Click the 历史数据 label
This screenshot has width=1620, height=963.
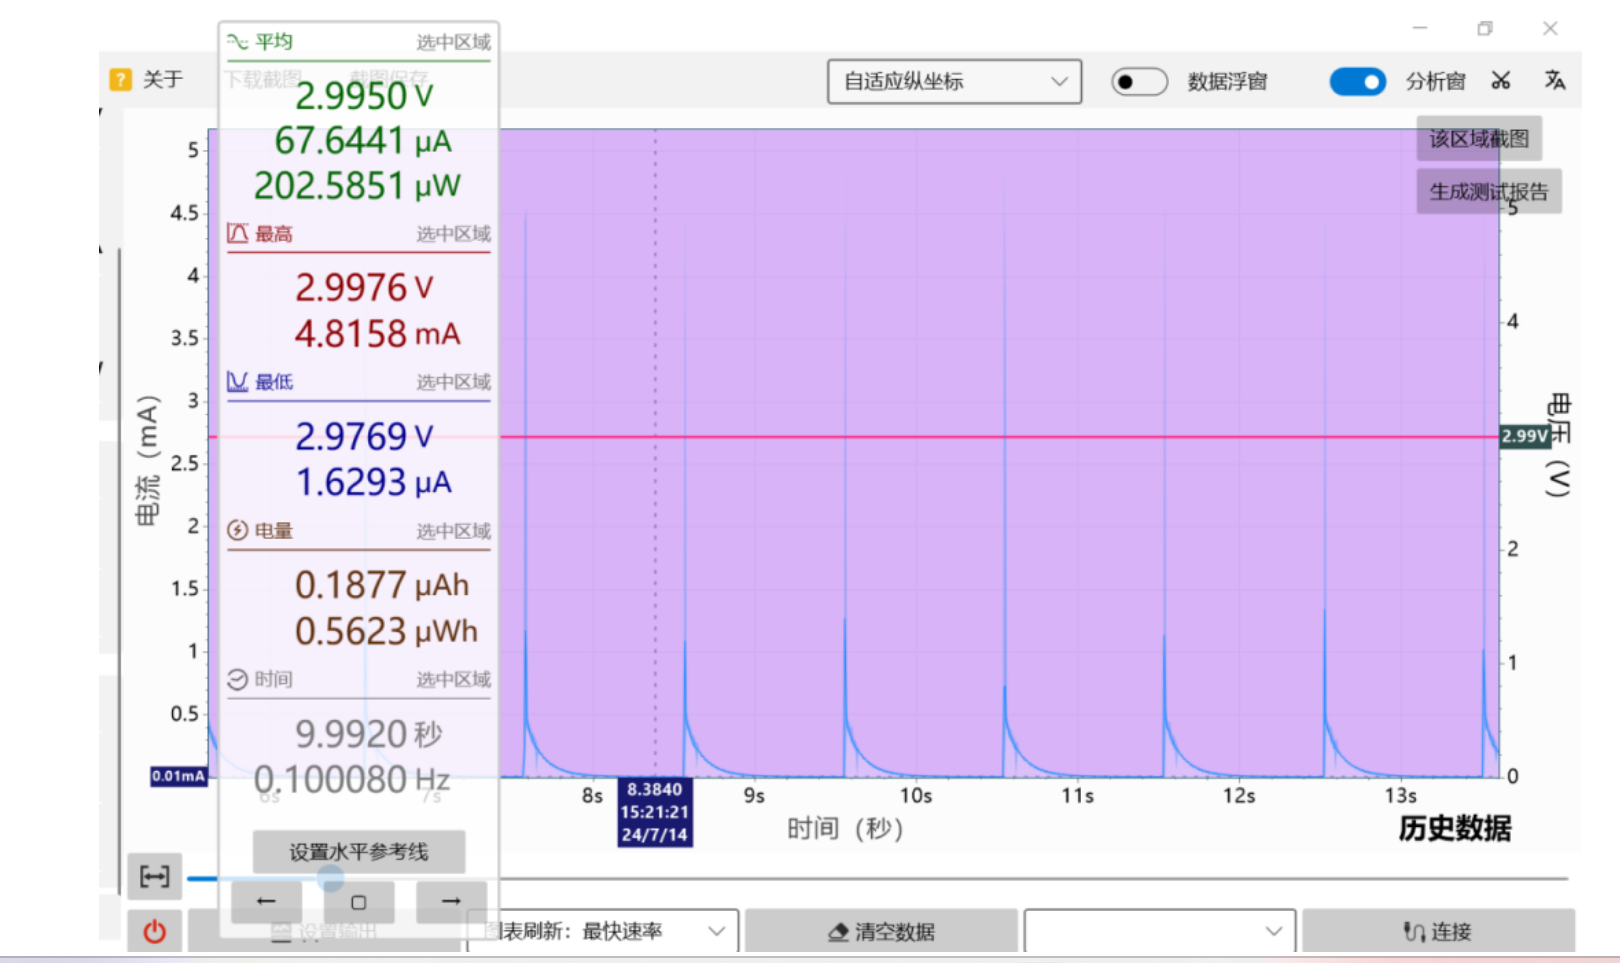(1455, 828)
